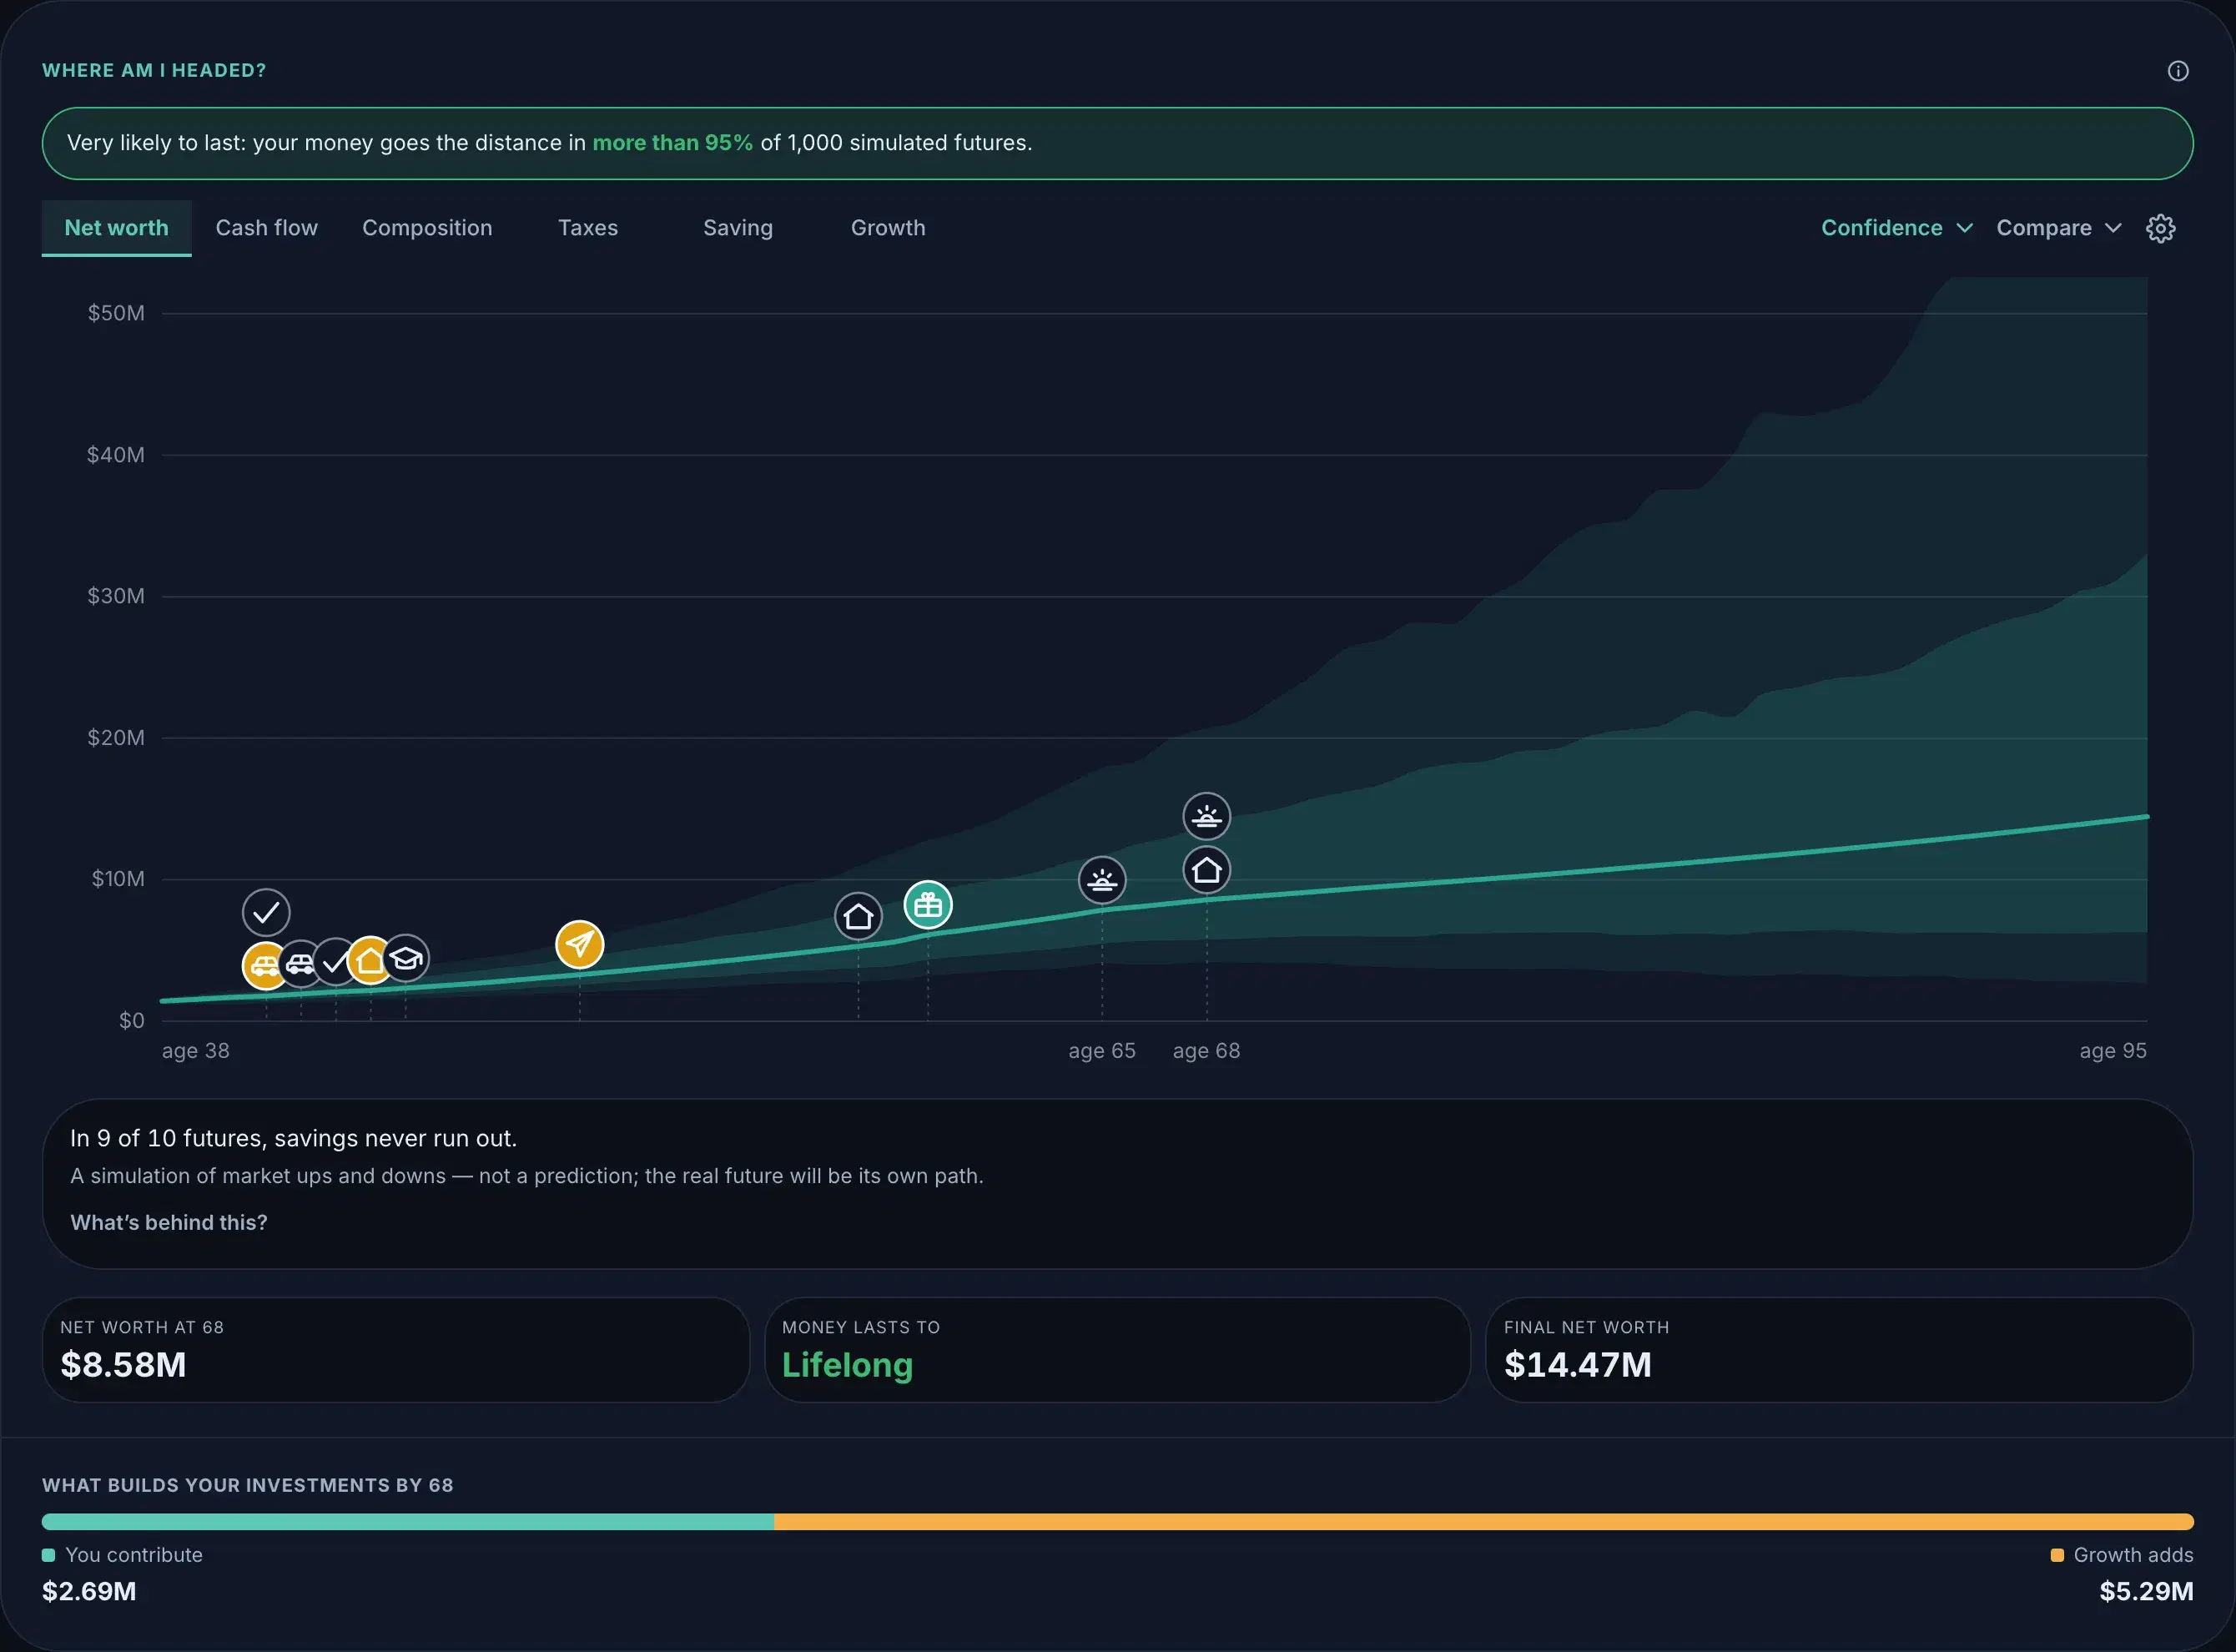Click the In 9 of 10 futures heading
Viewport: 2236px width, 1652px height.
point(293,1138)
